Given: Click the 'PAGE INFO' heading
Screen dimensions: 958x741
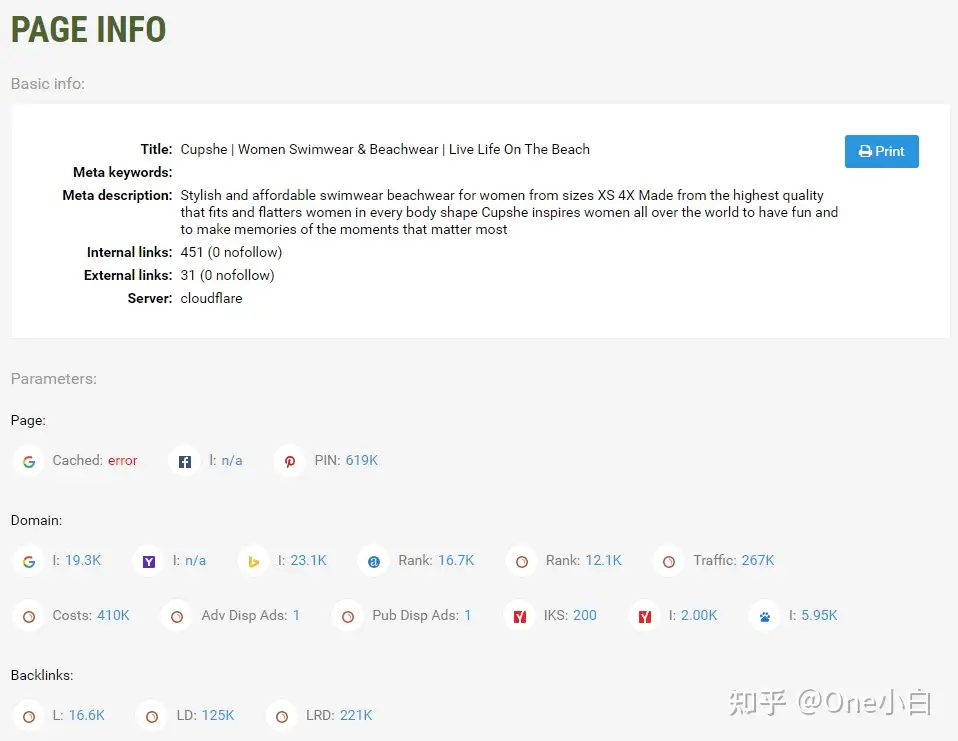Looking at the screenshot, I should pos(89,29).
